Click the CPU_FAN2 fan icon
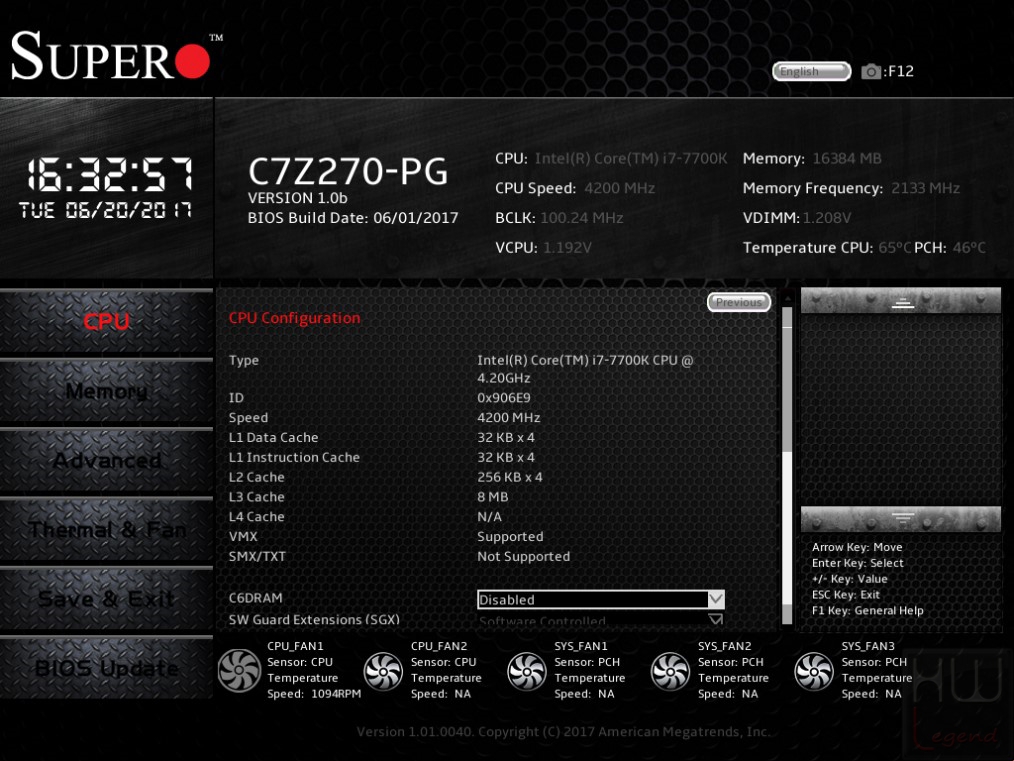Screen dimensions: 1014x761 coord(383,671)
